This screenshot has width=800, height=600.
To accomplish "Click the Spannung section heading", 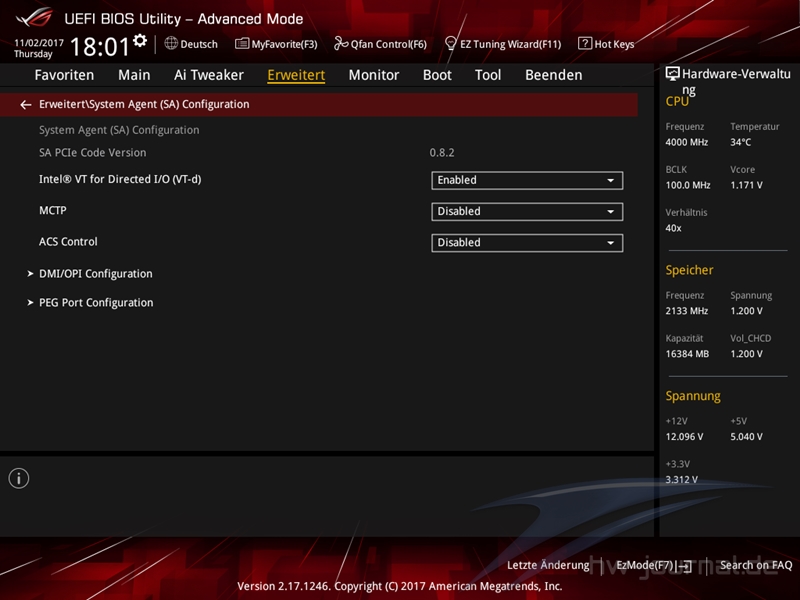I will point(693,396).
